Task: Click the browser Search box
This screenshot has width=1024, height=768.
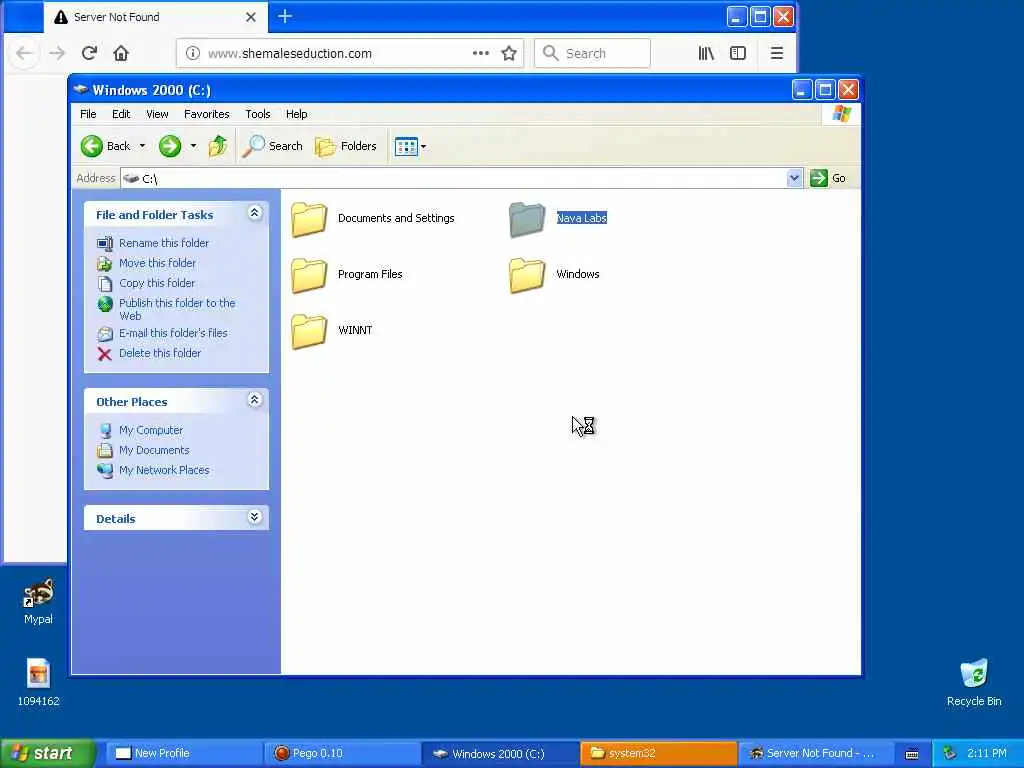Action: tap(592, 53)
